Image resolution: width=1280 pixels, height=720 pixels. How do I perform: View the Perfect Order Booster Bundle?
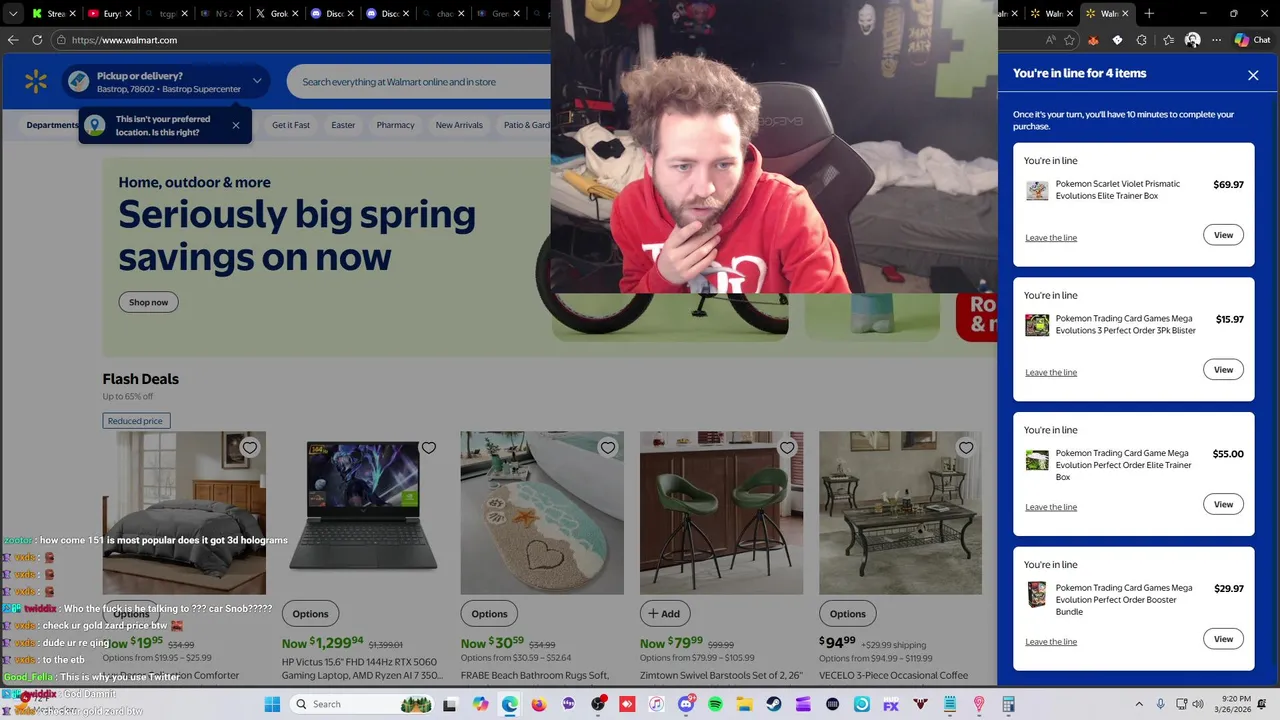coord(1223,639)
